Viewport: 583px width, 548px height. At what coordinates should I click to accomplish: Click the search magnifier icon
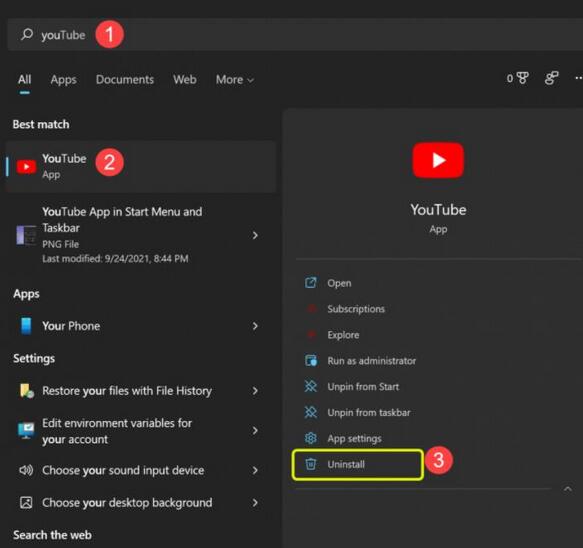click(27, 34)
